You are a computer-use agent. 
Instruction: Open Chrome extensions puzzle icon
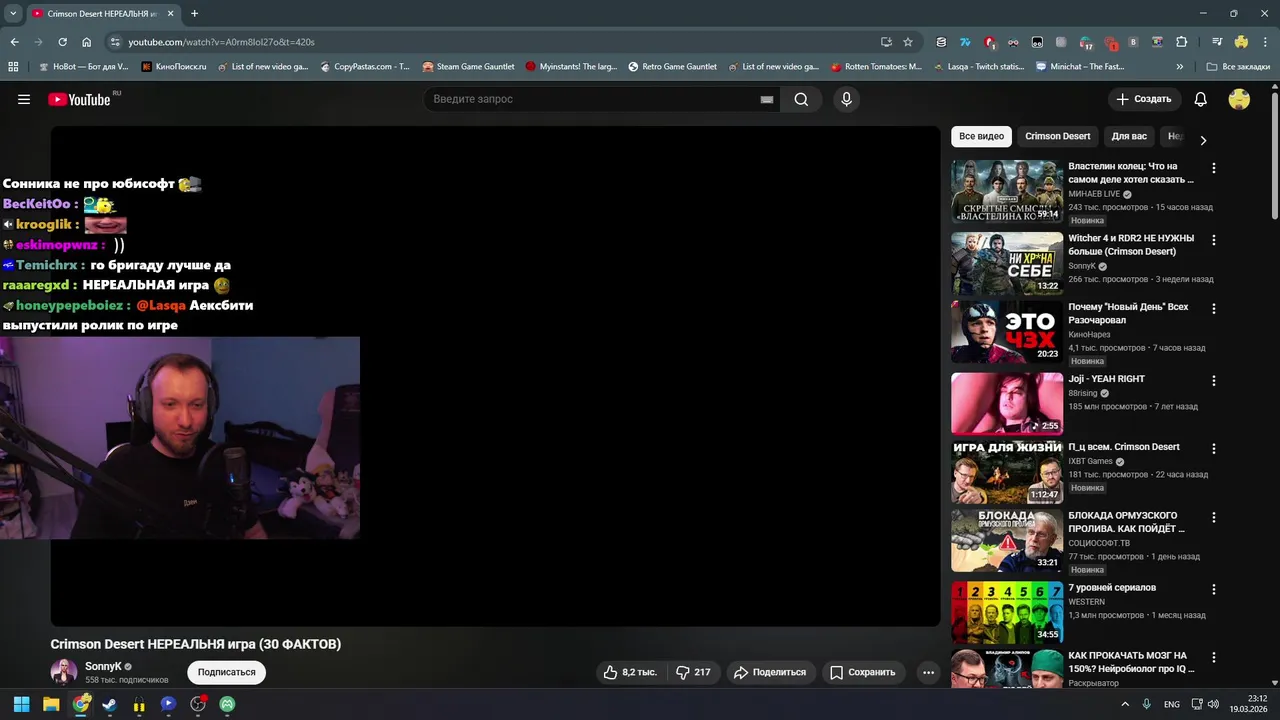pyautogui.click(x=1181, y=42)
